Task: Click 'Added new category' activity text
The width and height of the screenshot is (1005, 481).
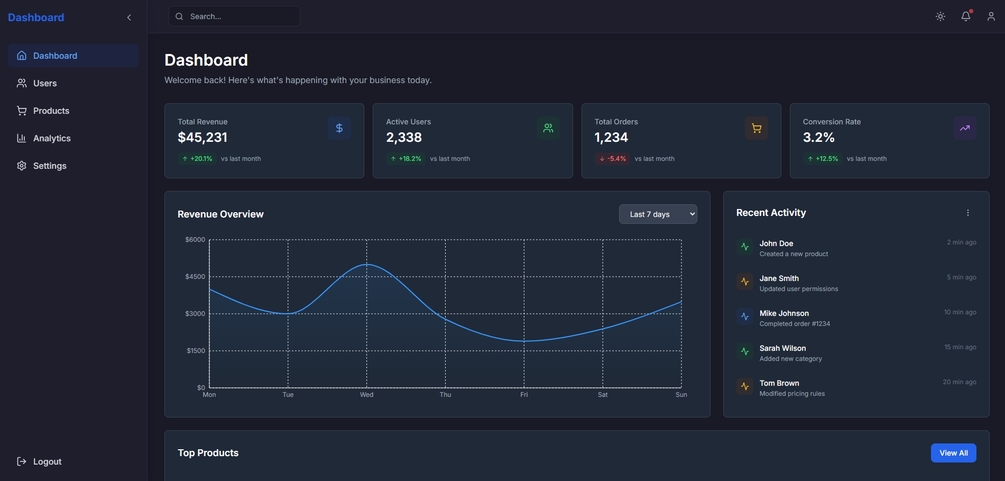Action: point(790,359)
